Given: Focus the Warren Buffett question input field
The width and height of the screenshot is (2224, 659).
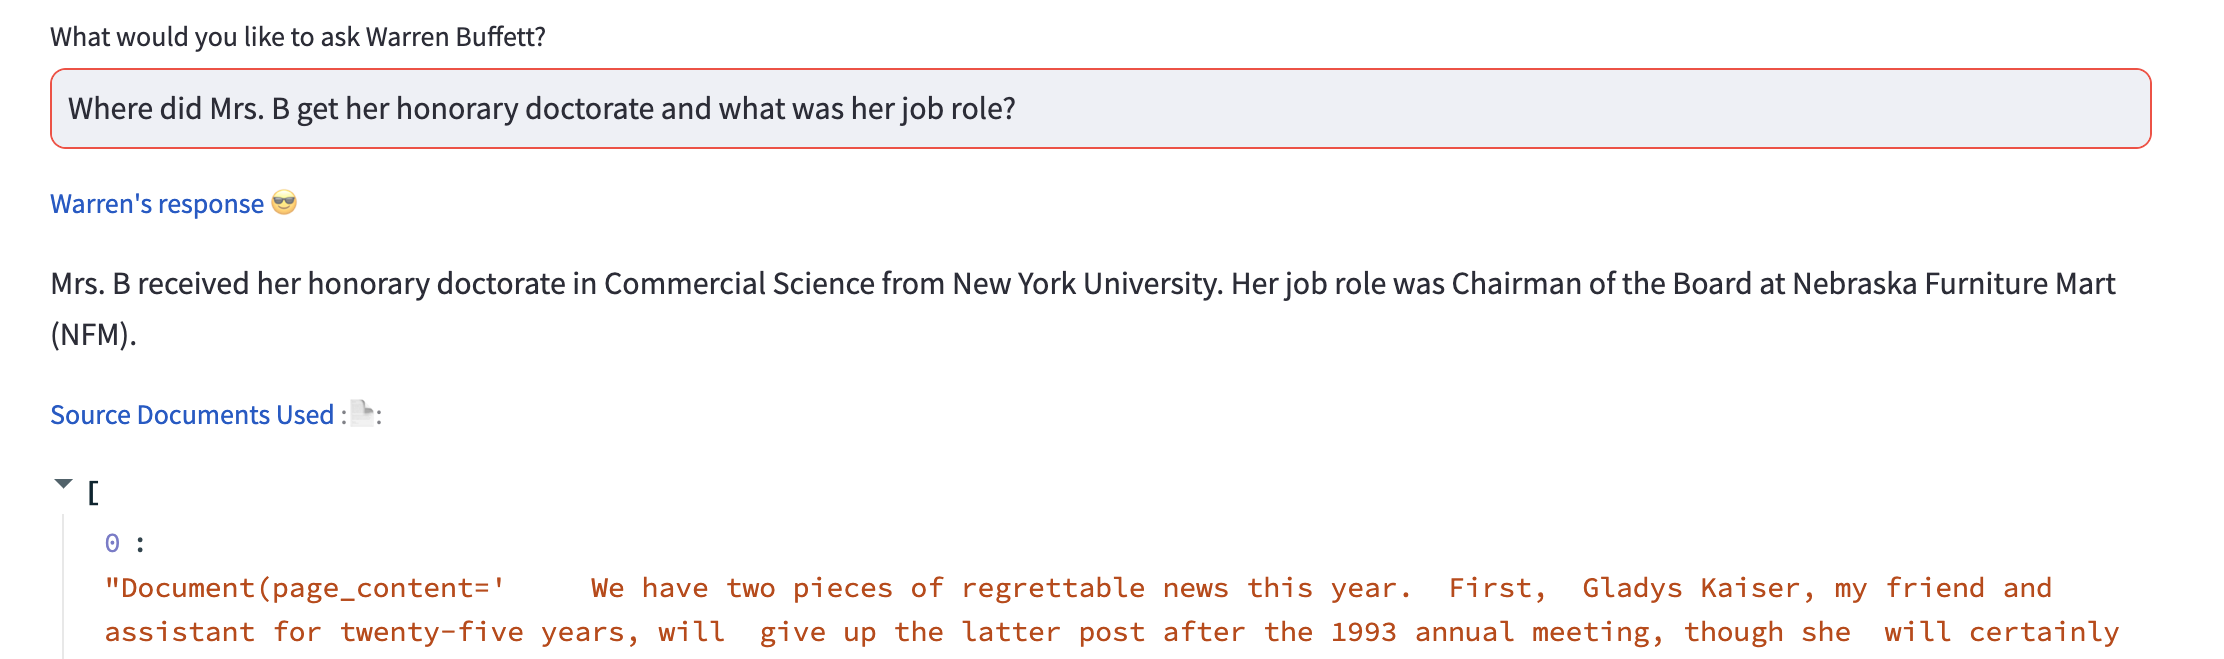Looking at the screenshot, I should tap(1100, 109).
